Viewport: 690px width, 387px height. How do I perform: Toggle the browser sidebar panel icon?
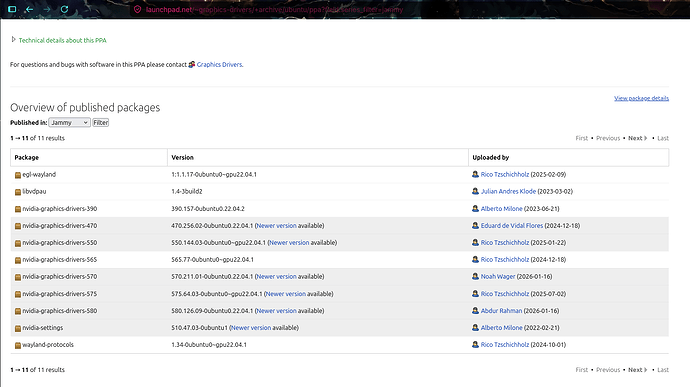tap(12, 9)
